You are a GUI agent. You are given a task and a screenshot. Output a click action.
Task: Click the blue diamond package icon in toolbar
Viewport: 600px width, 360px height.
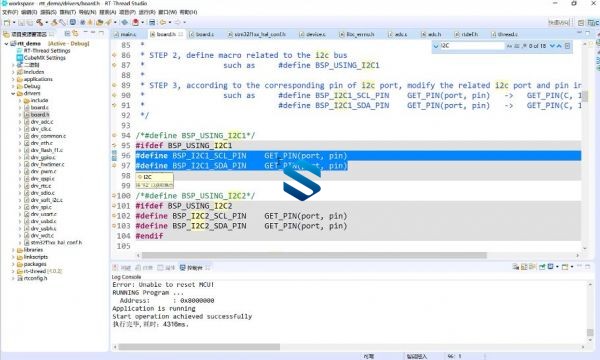(x=124, y=23)
